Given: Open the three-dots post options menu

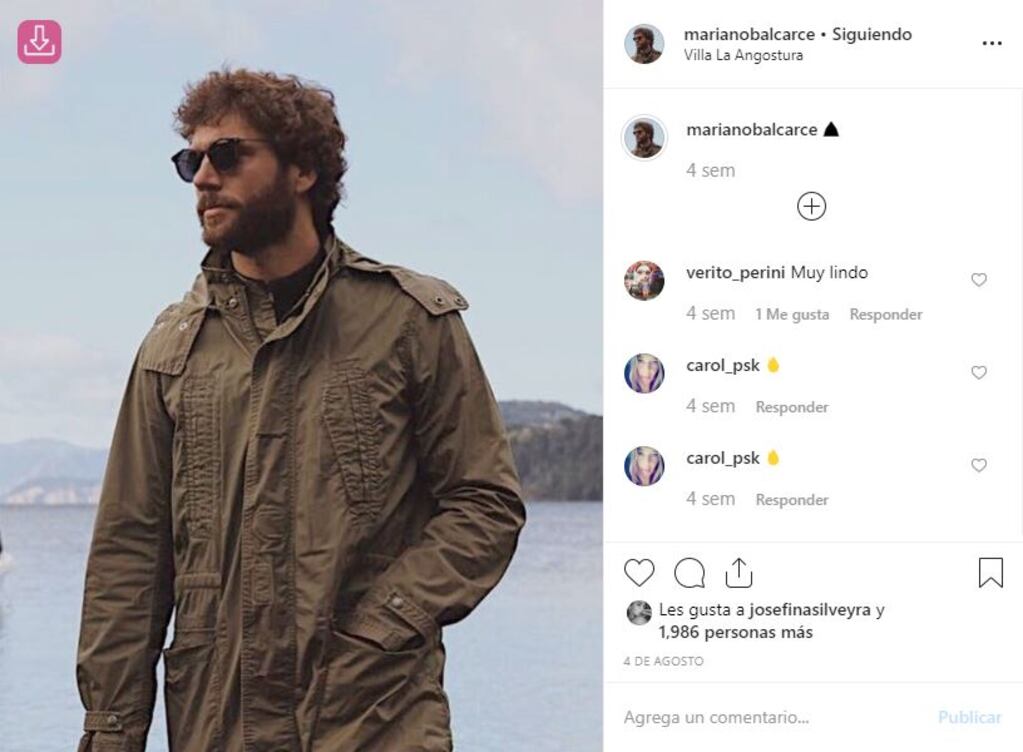Looking at the screenshot, I should coord(991,43).
